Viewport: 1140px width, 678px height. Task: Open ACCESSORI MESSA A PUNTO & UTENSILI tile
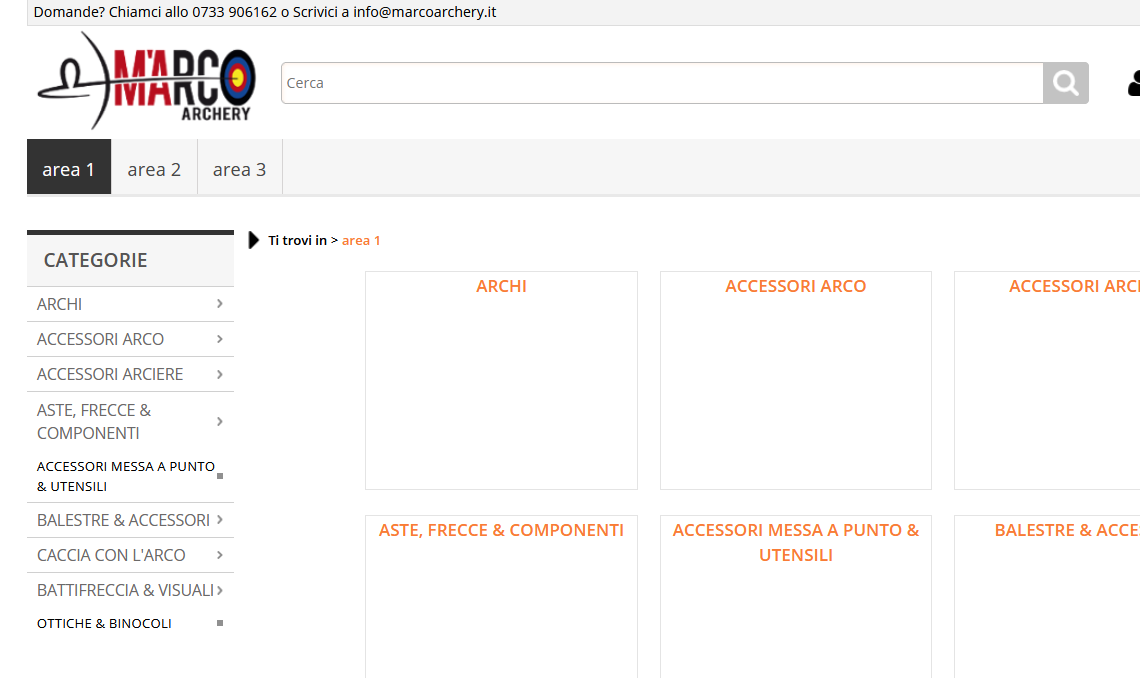tap(795, 542)
